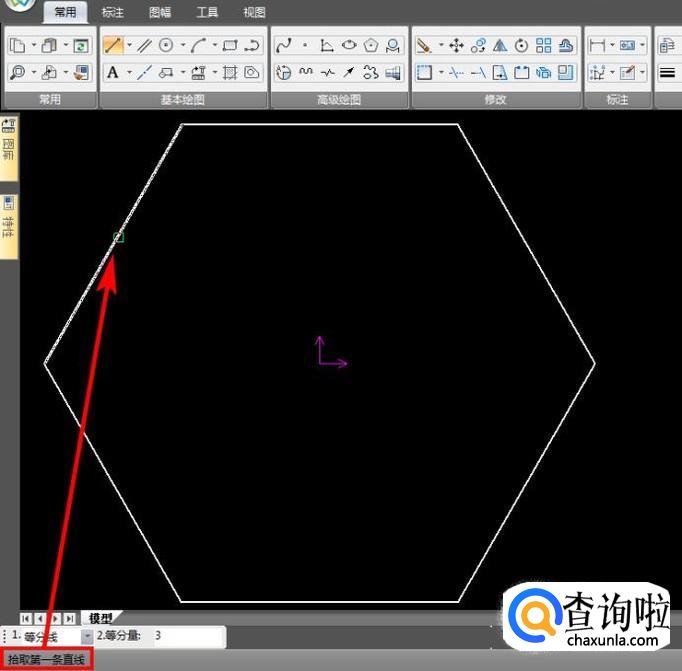Click the Array grid tool
Screen dimensions: 682x671
544,45
